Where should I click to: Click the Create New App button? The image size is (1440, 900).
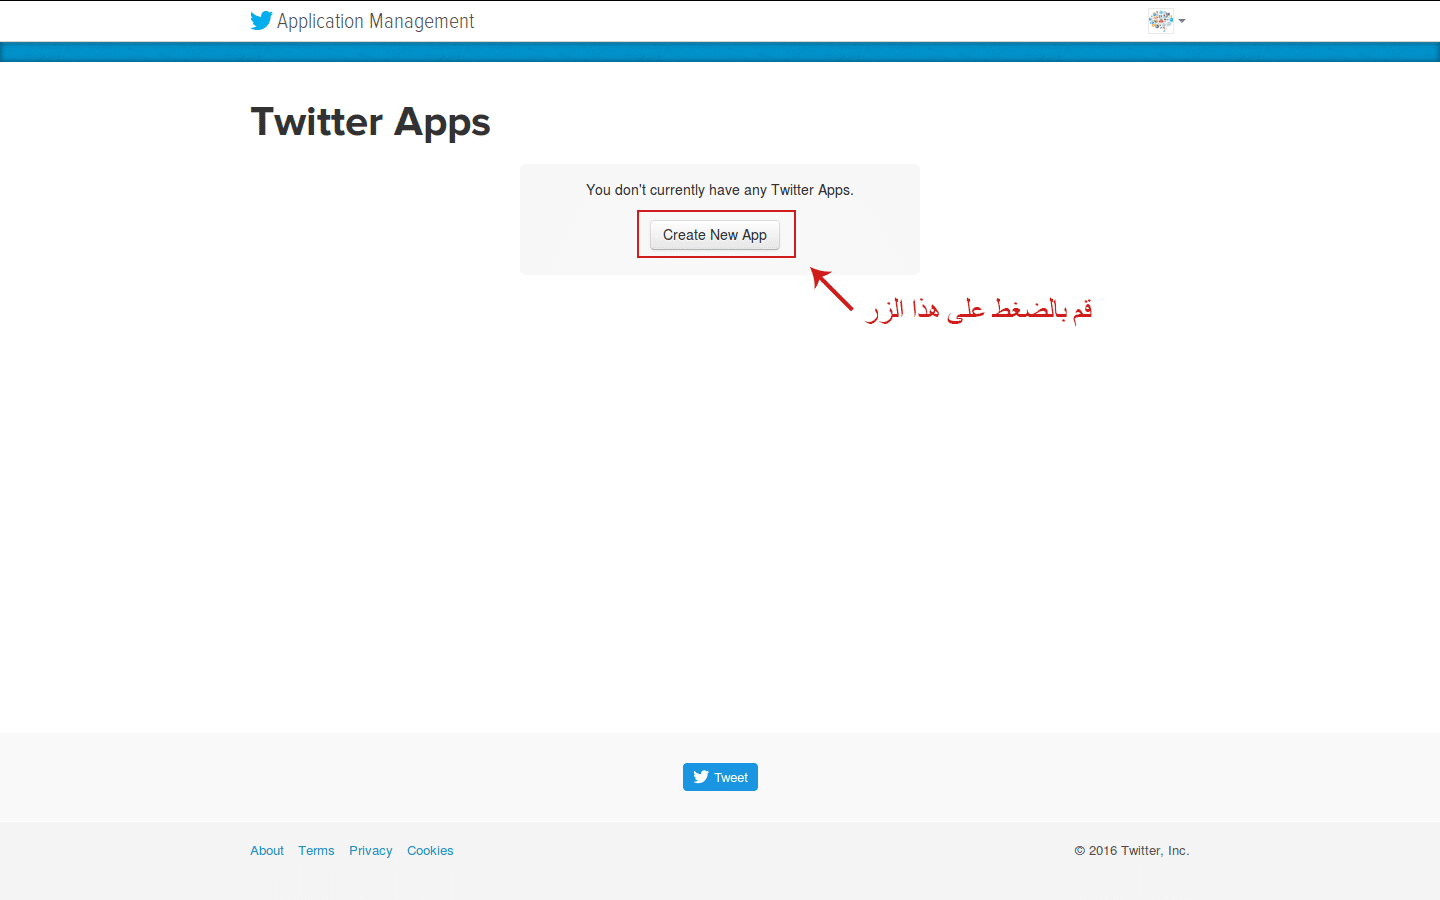point(715,235)
